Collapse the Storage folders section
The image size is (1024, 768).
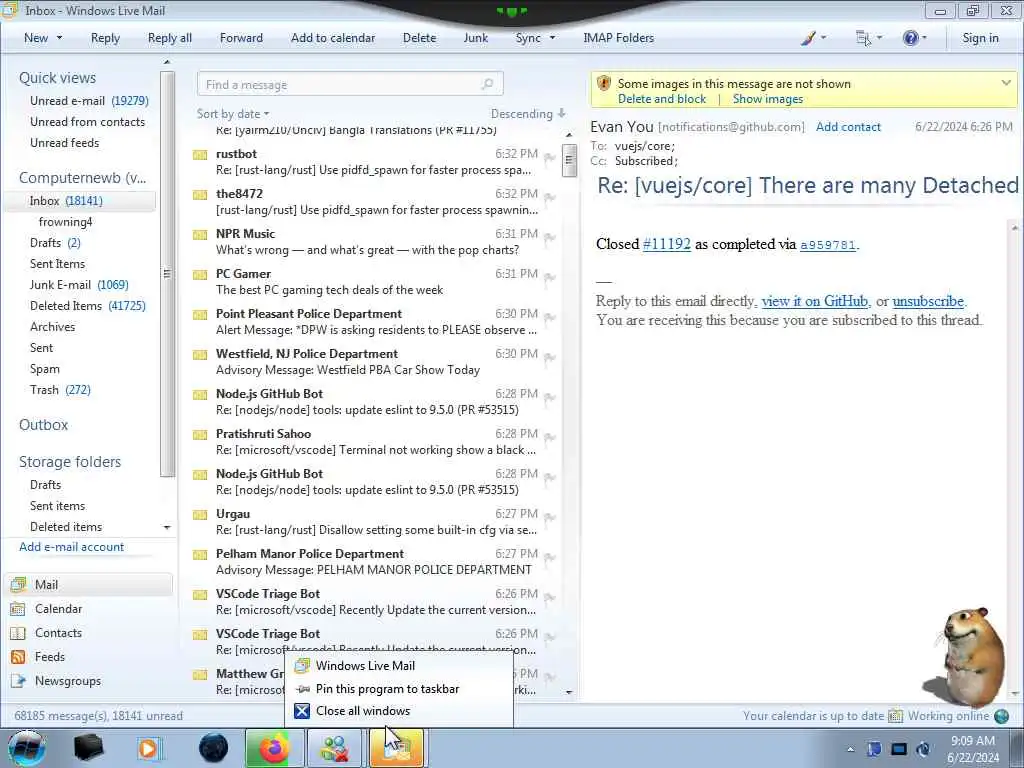(x=70, y=462)
